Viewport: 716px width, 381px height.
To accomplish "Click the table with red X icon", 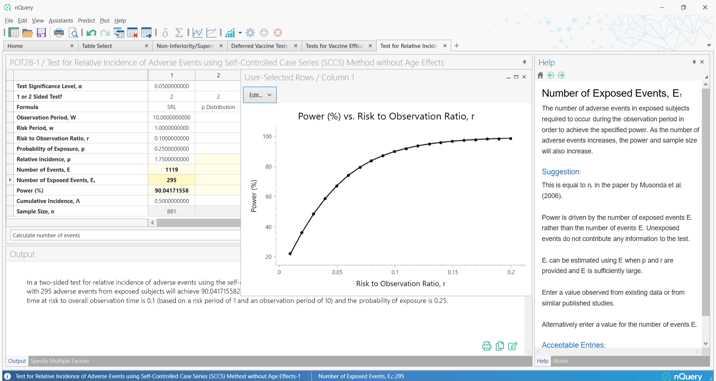I will click(133, 32).
